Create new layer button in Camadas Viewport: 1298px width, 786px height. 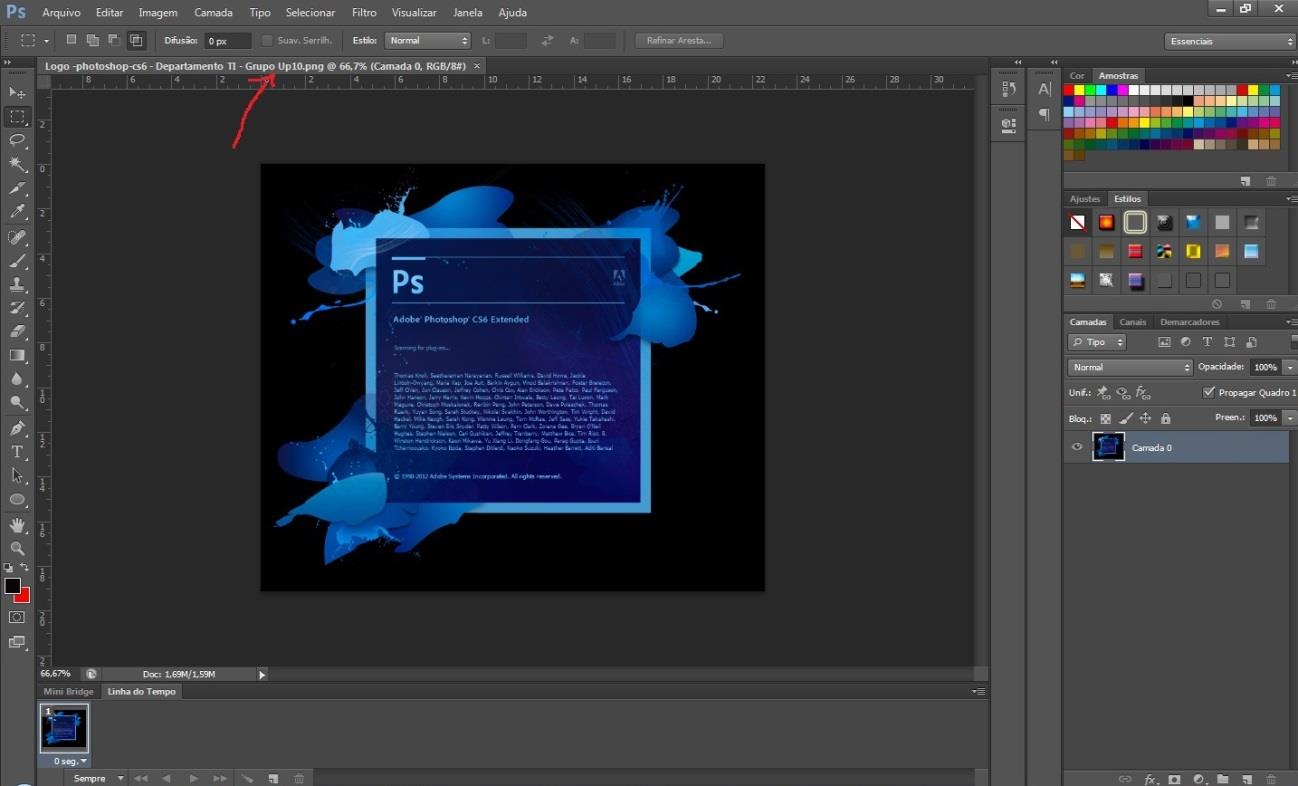[x=1247, y=778]
